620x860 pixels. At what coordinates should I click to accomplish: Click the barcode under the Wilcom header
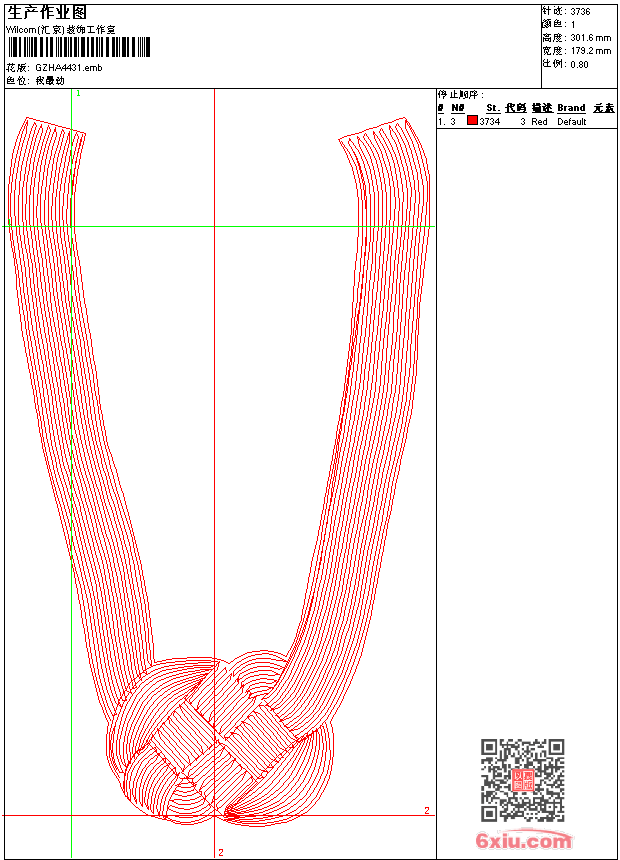pyautogui.click(x=79, y=47)
